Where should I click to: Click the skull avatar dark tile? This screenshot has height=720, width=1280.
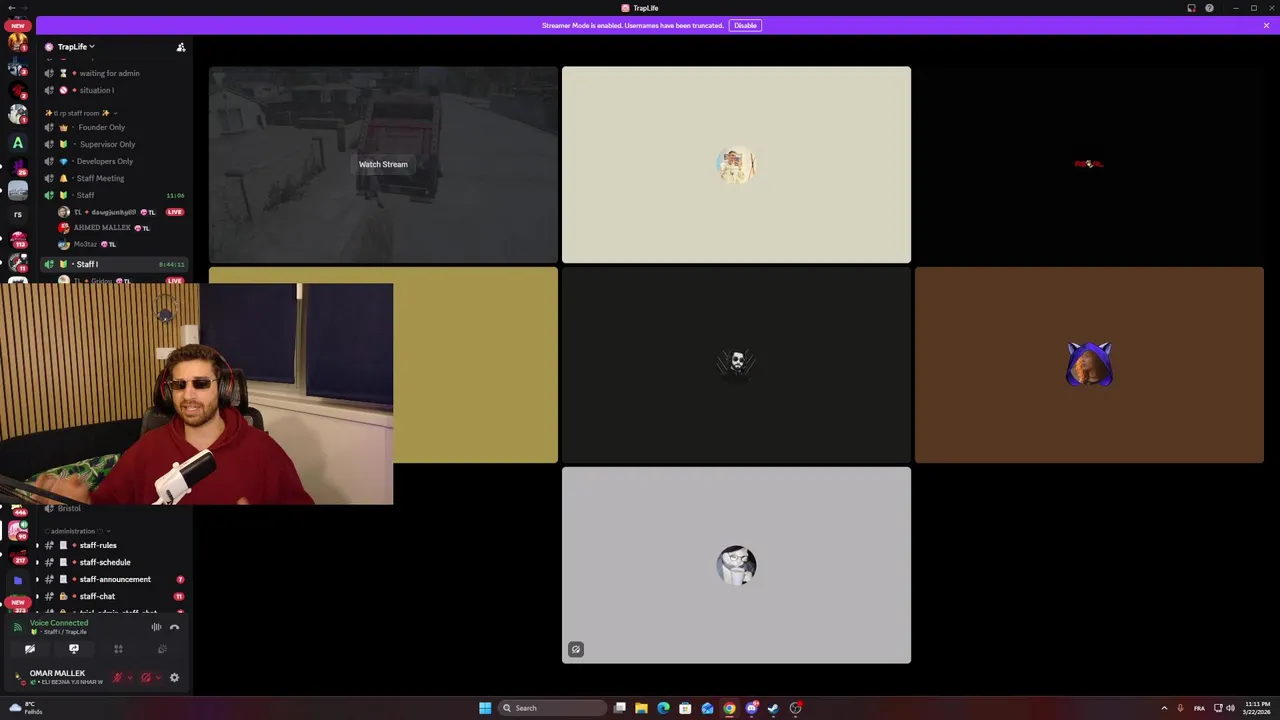tap(736, 364)
